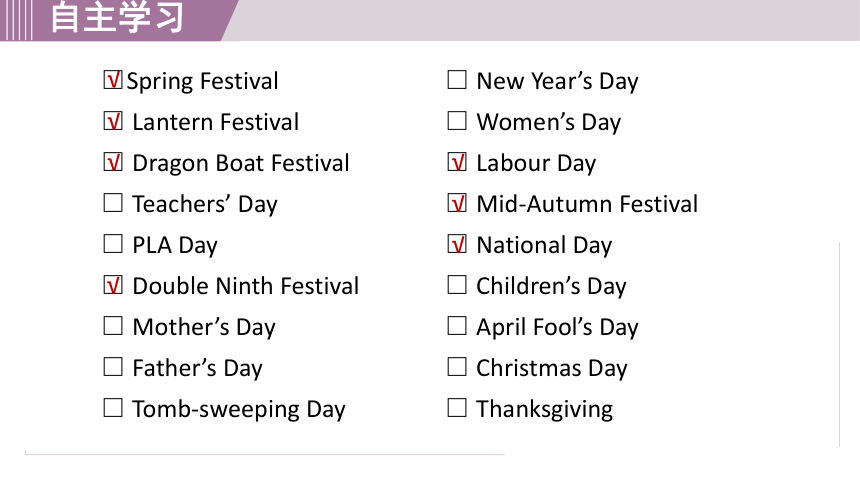Tick the Thanksgiving checkbox
This screenshot has height=484, width=860.
click(x=457, y=408)
